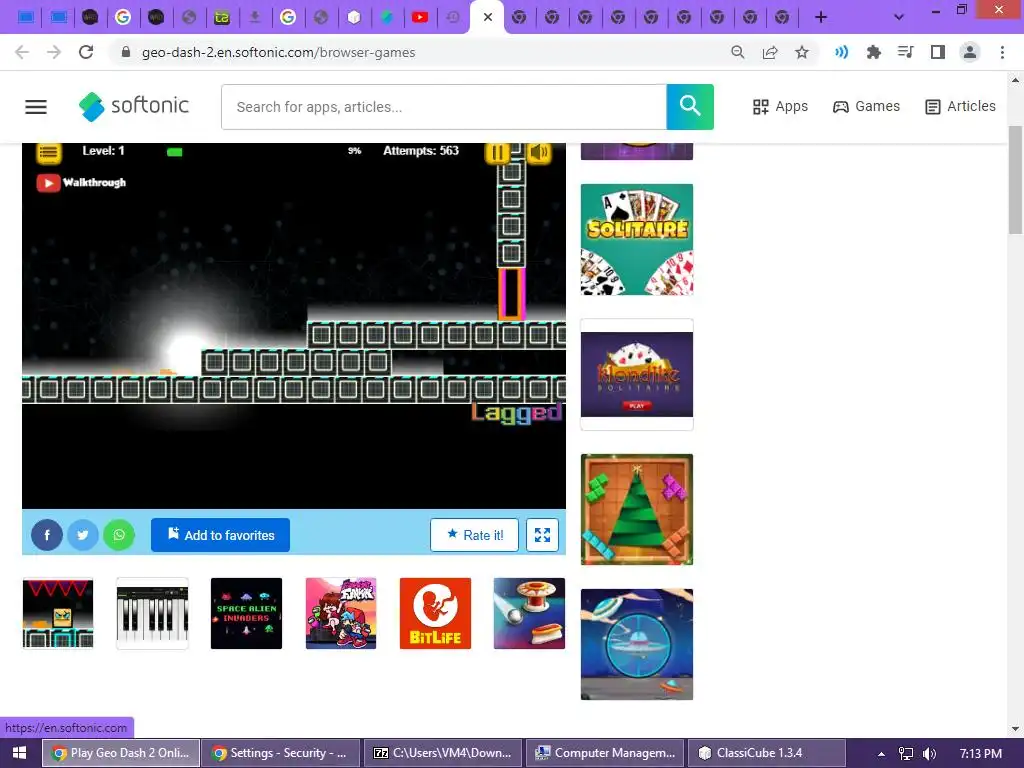Open the Apps section

[x=780, y=106]
